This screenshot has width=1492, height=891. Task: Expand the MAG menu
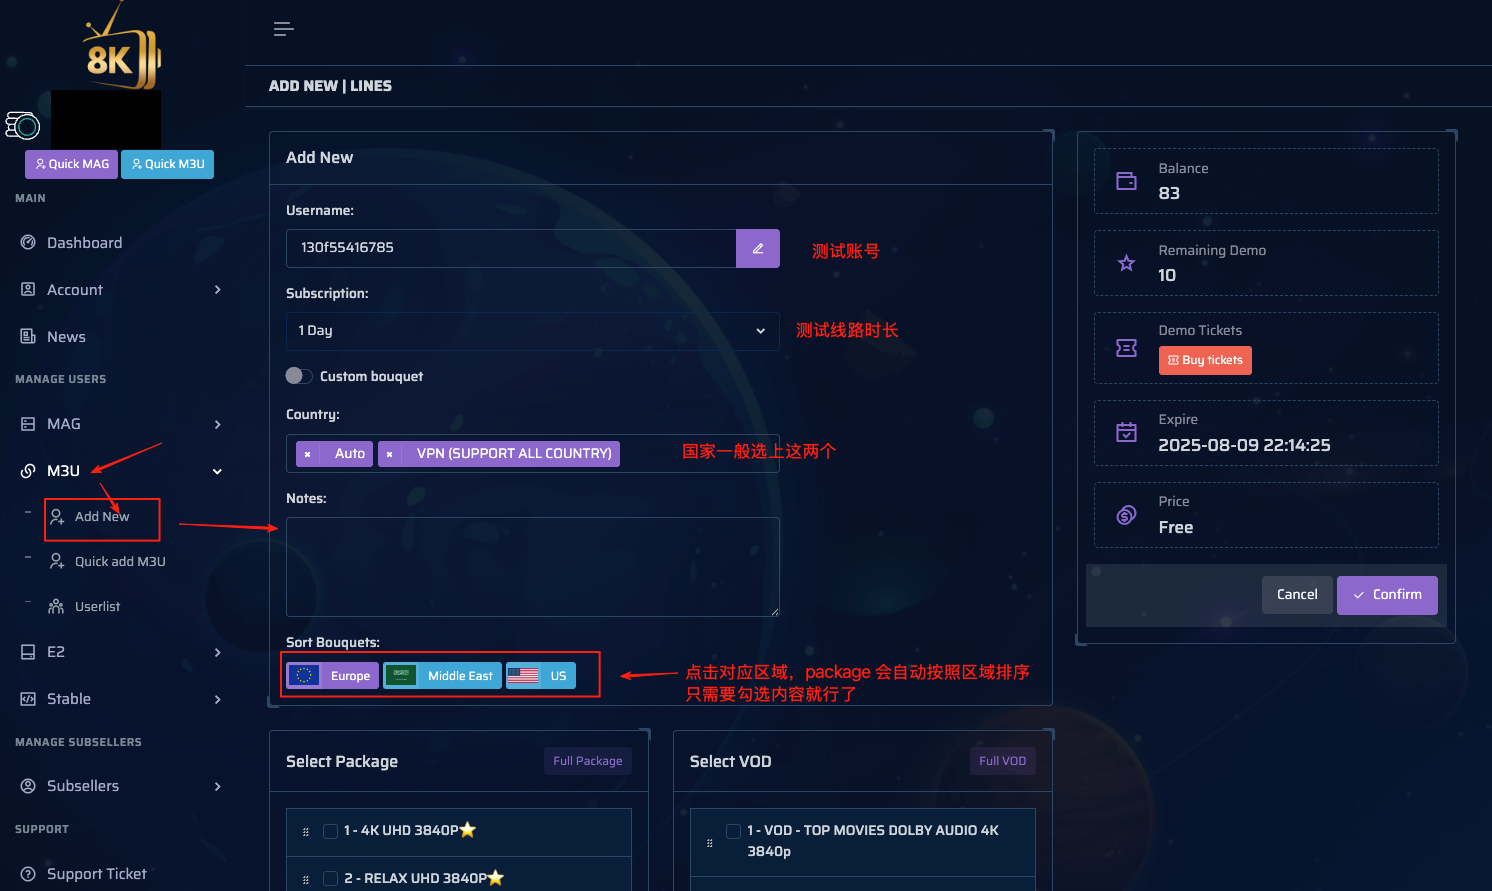120,424
